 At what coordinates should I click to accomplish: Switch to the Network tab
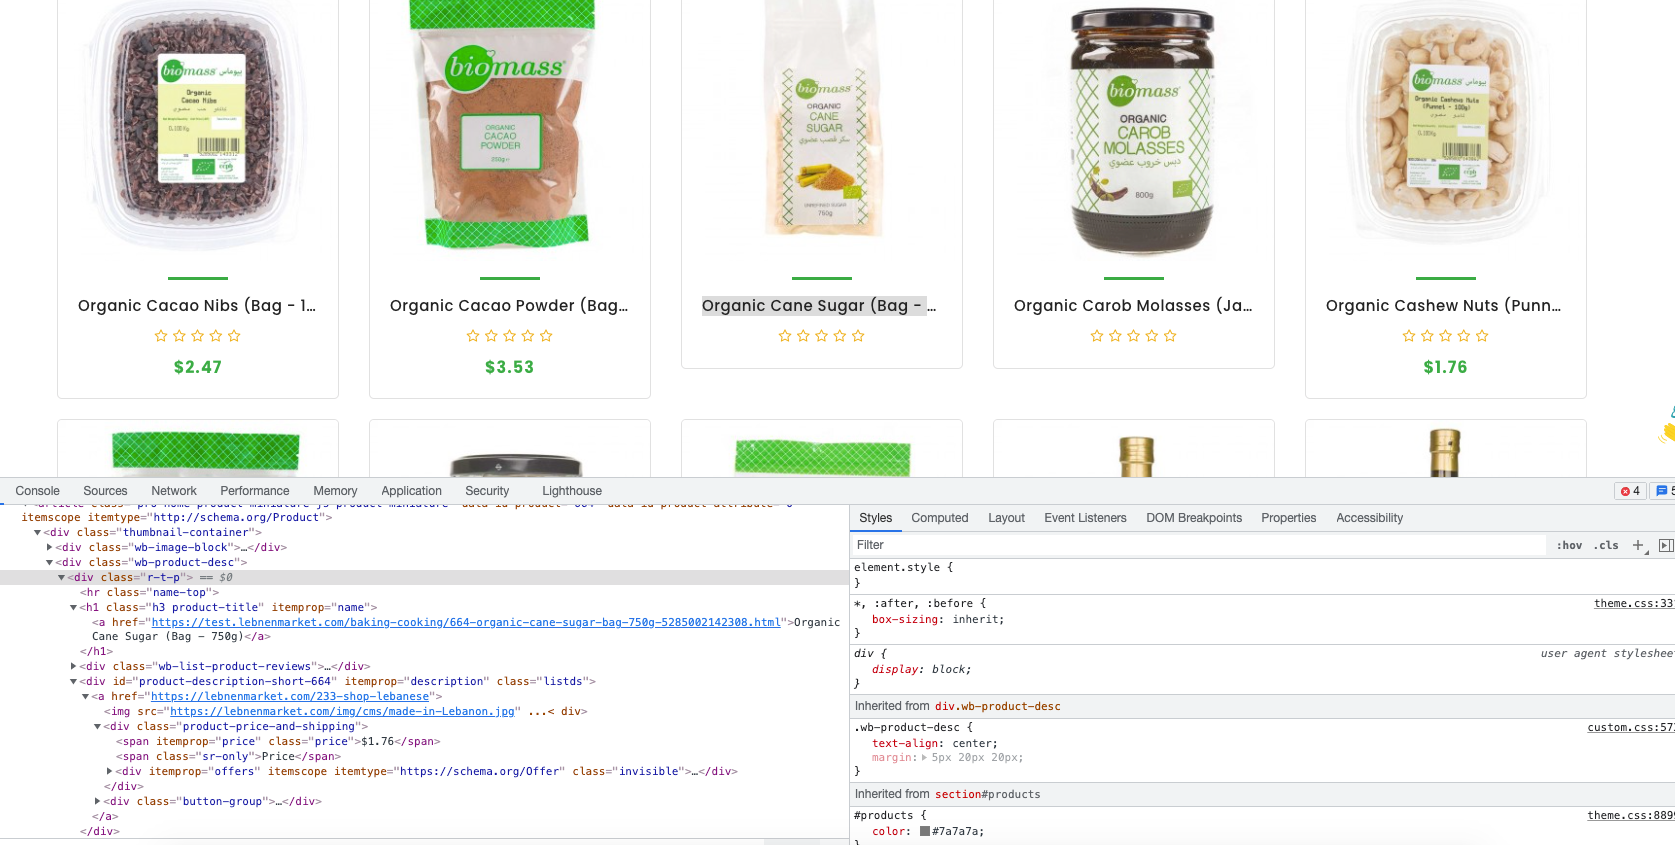(174, 491)
